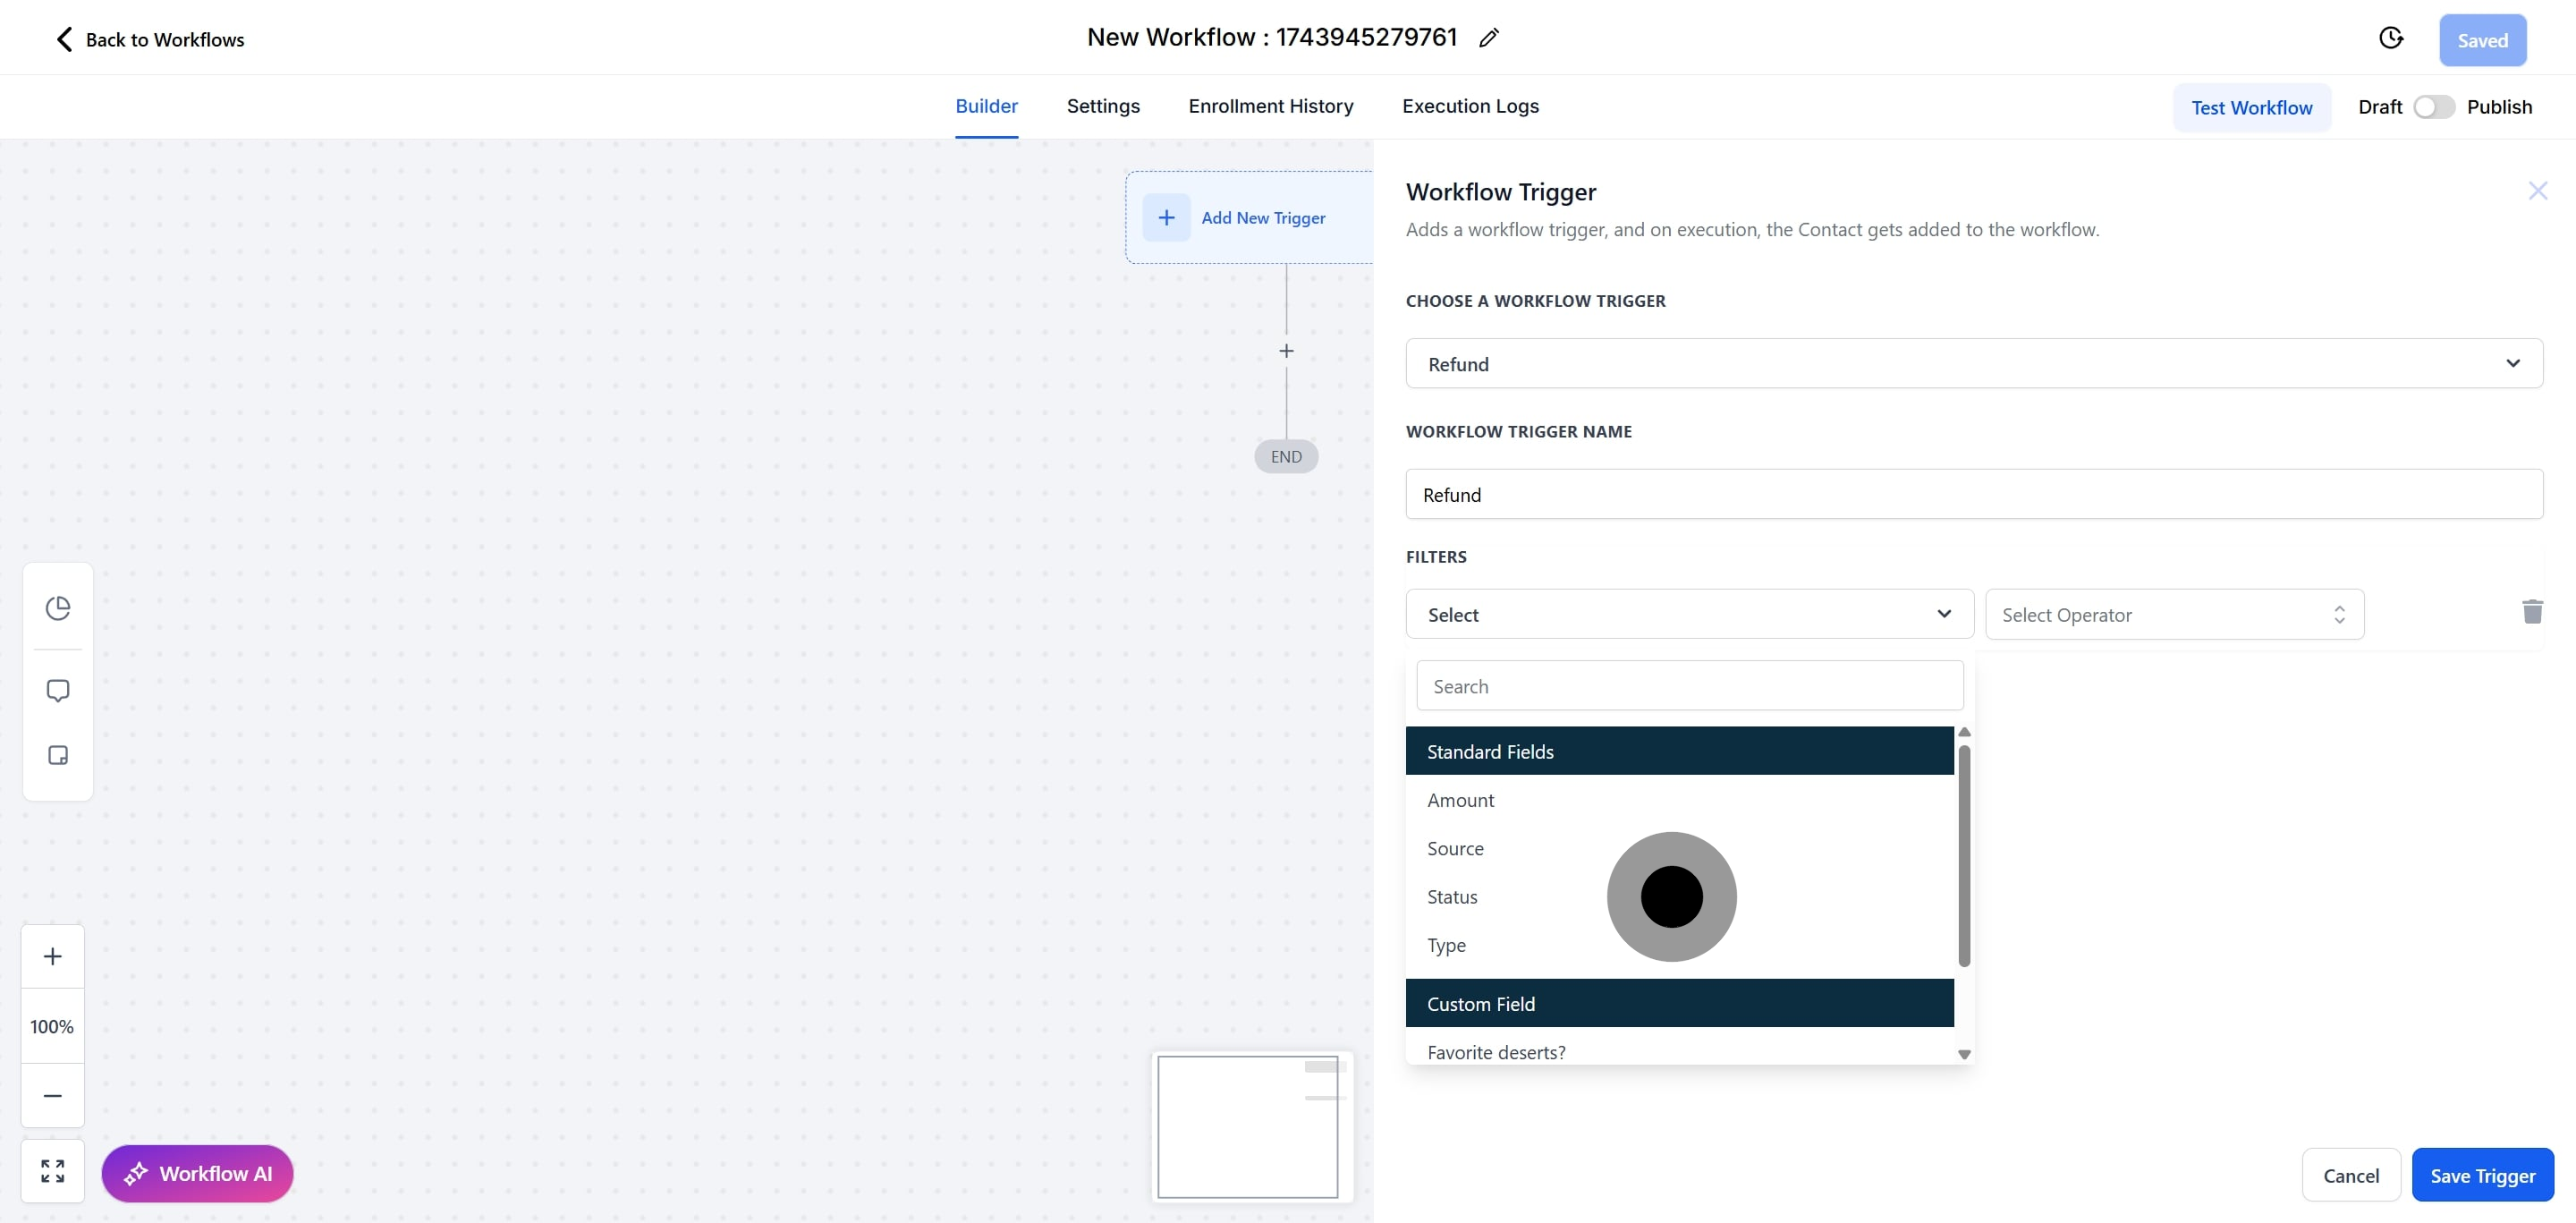Image resolution: width=2576 pixels, height=1223 pixels.
Task: Open Workflow AI assistant
Action: (x=197, y=1173)
